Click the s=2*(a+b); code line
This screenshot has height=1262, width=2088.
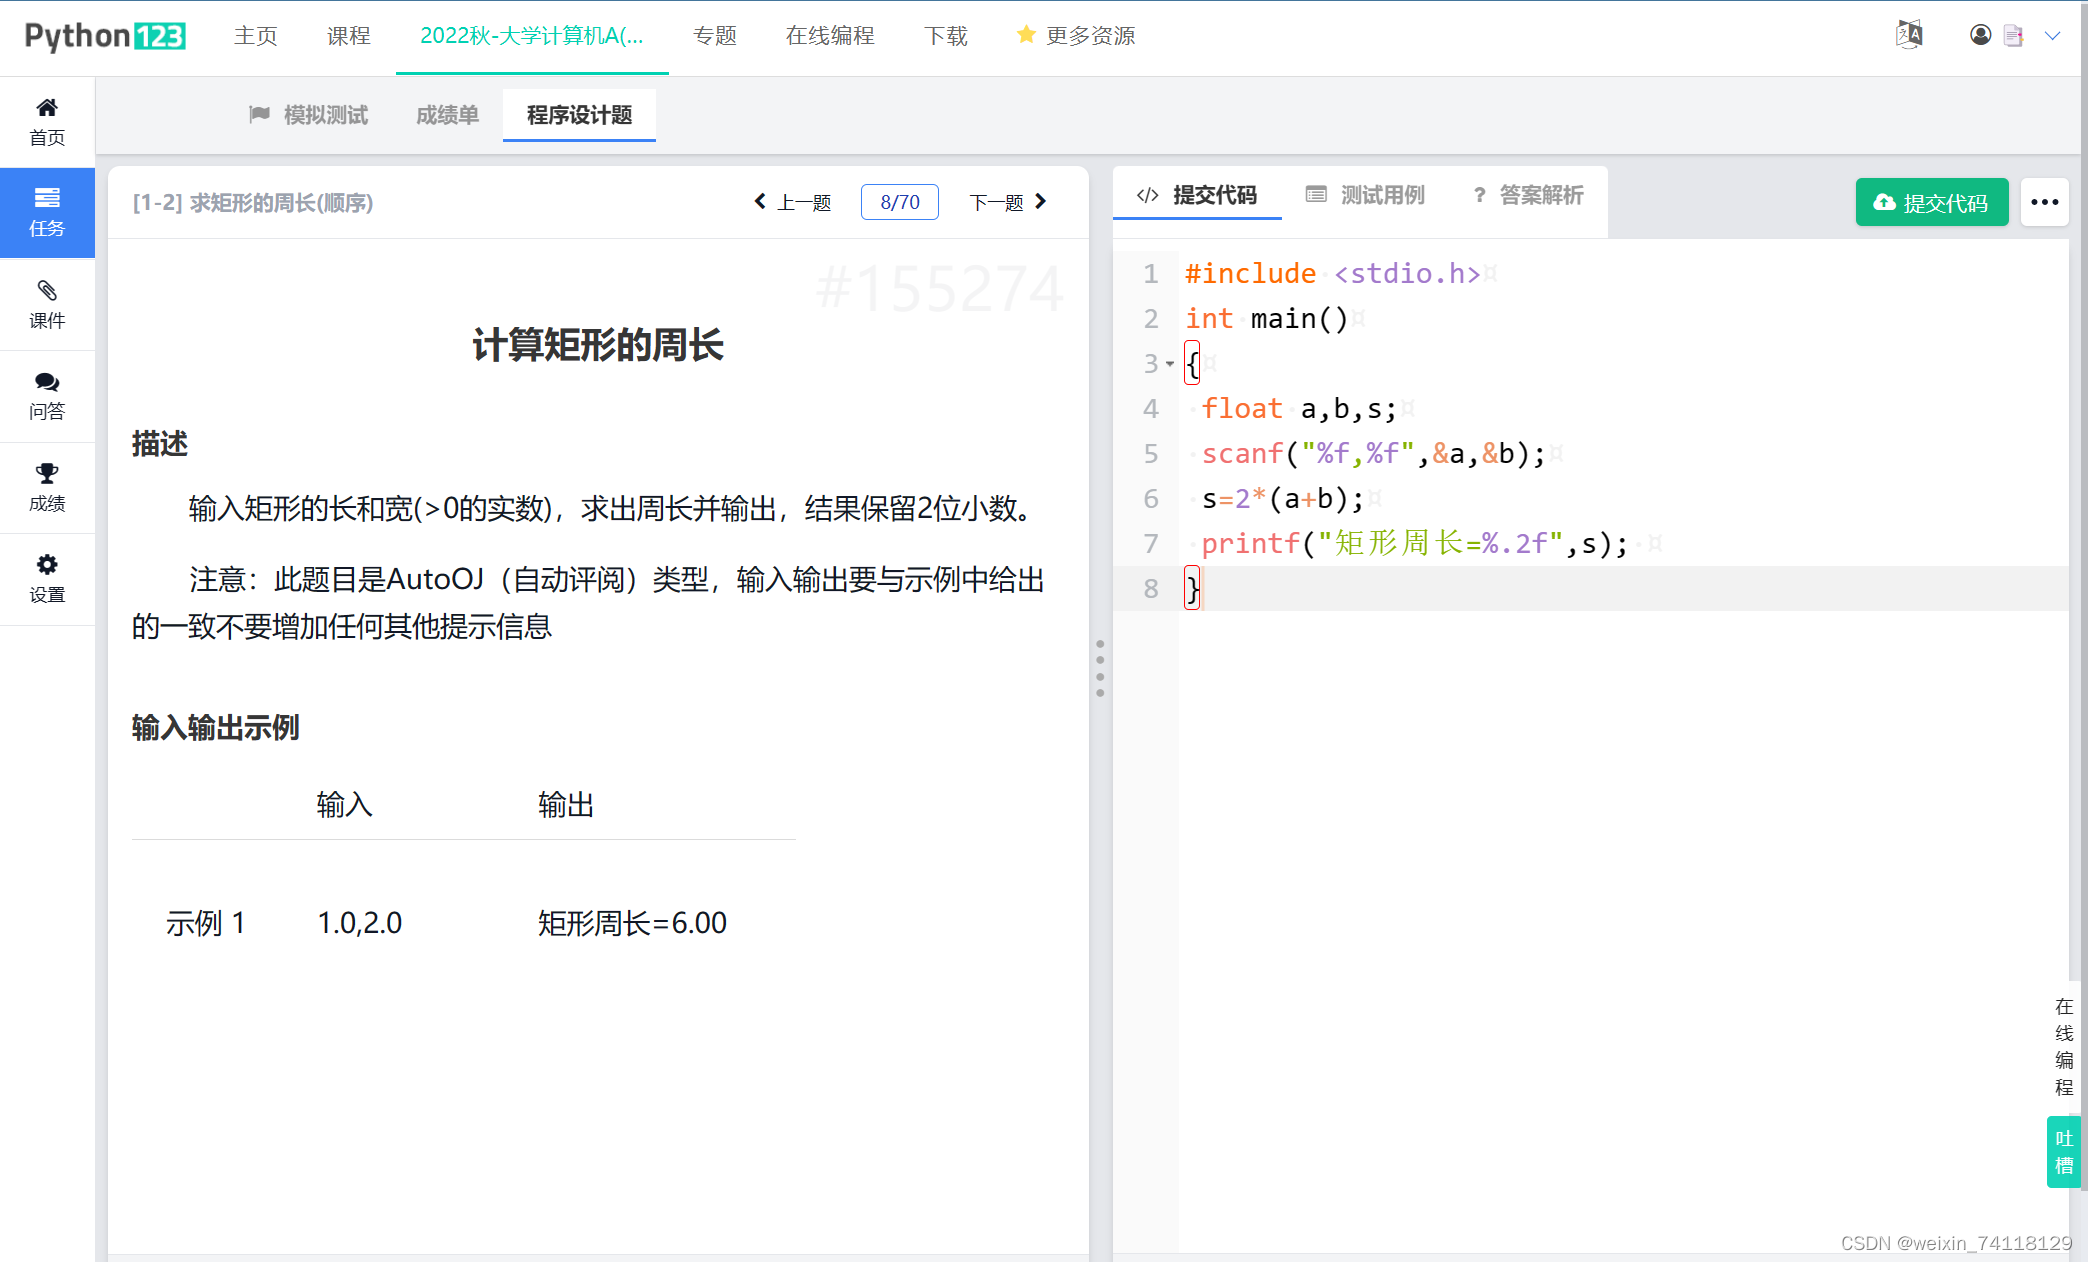pyautogui.click(x=1282, y=499)
